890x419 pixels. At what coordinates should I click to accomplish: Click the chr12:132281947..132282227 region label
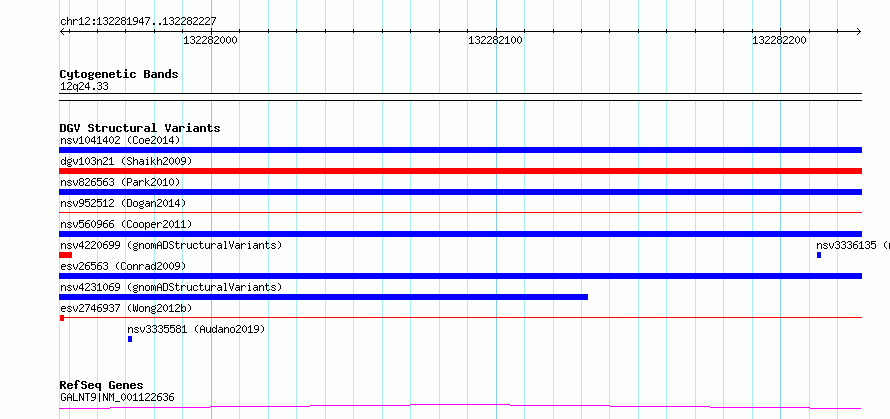point(138,22)
